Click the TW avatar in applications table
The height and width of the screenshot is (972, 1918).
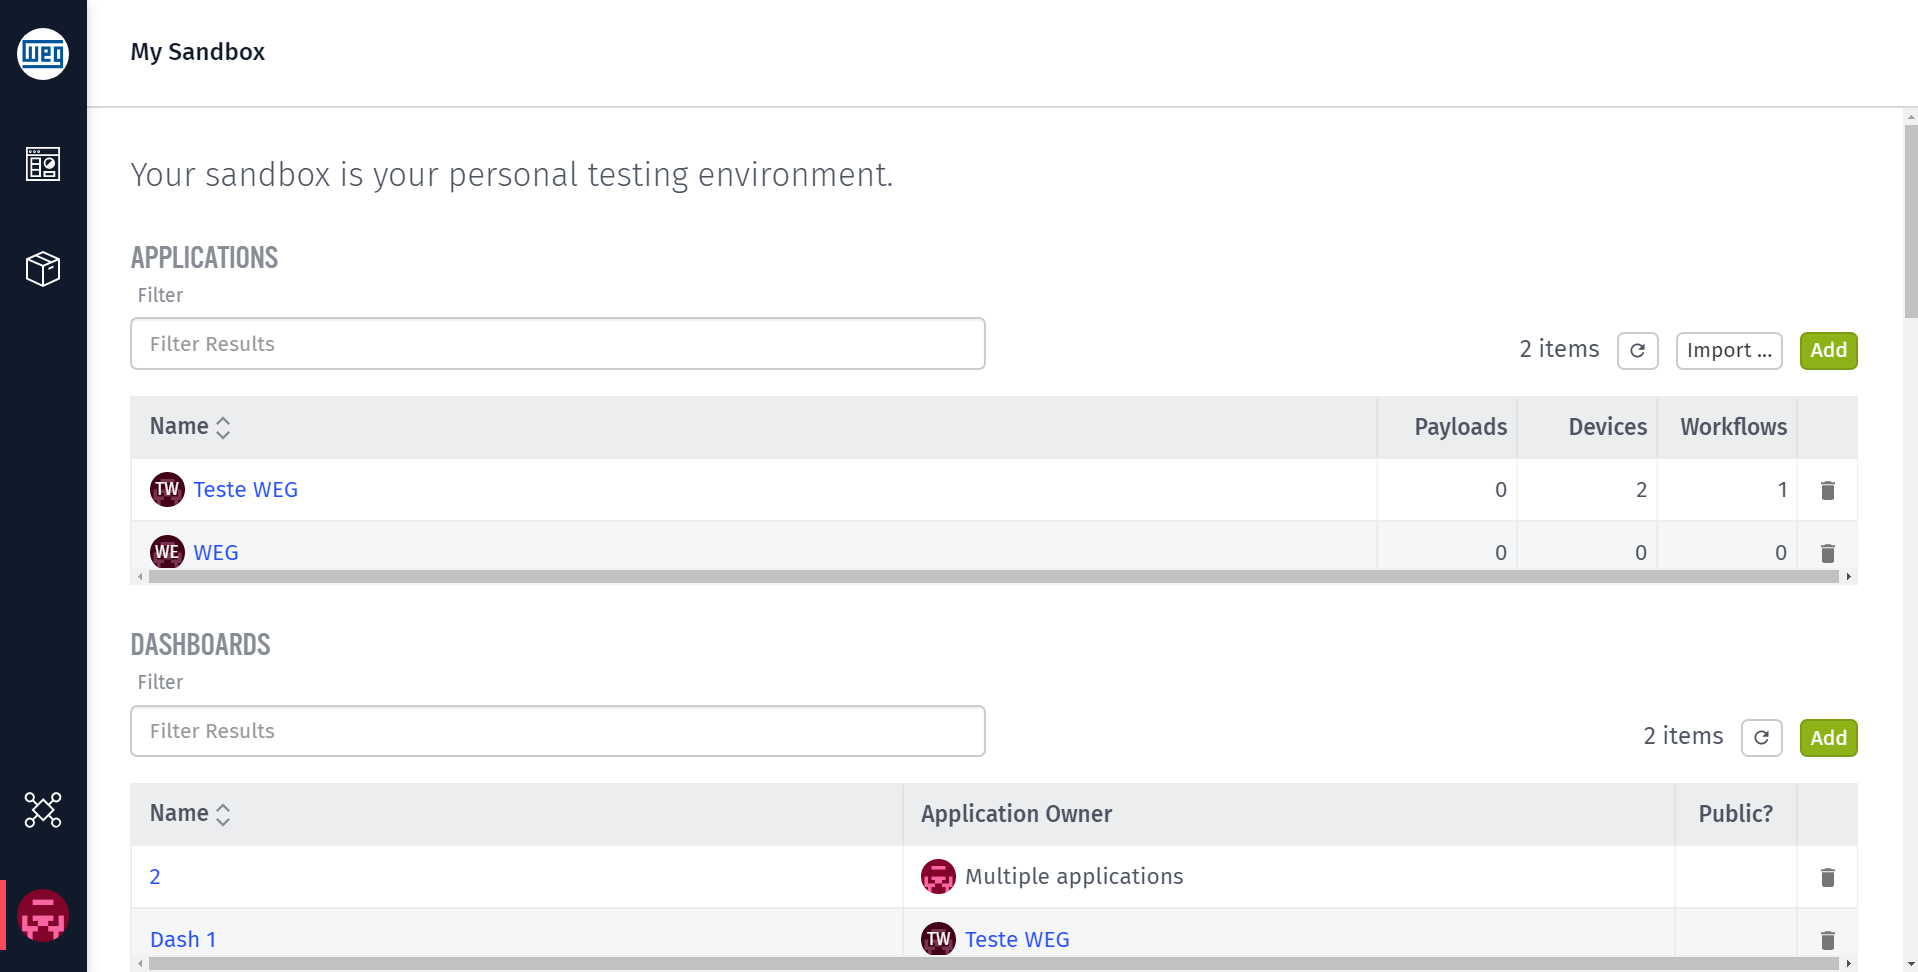[167, 489]
